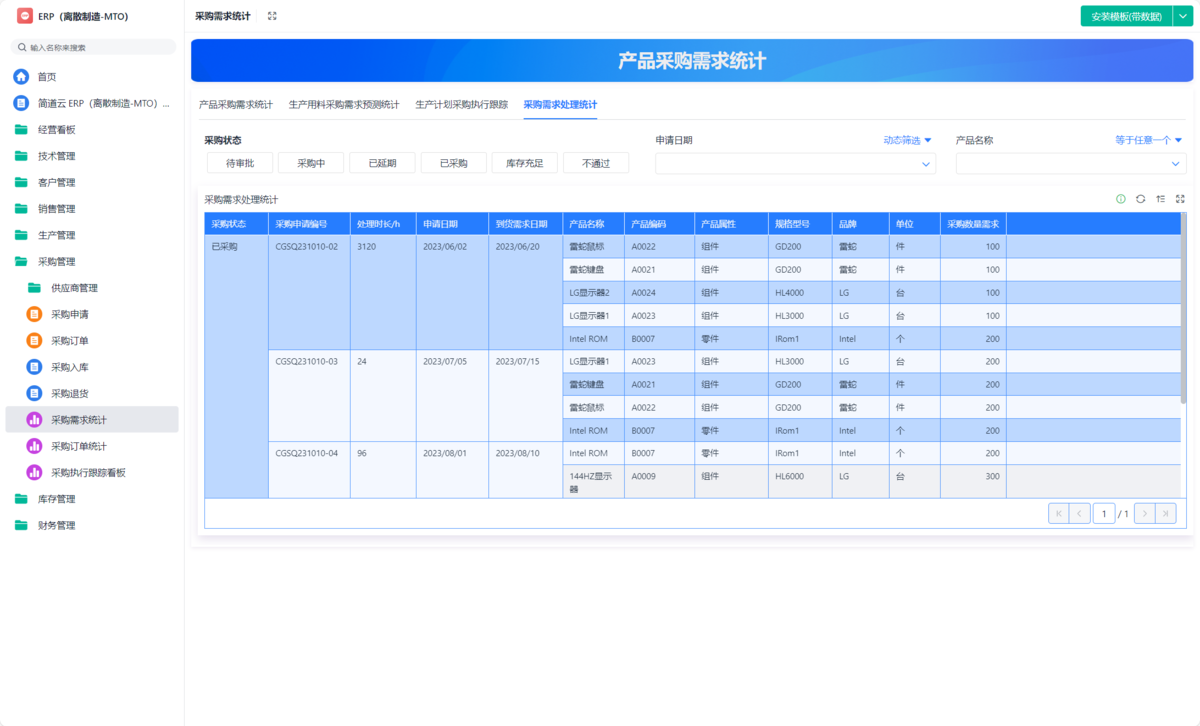Expand the 采购需求处理统计 table to fullscreen

[x=1180, y=199]
